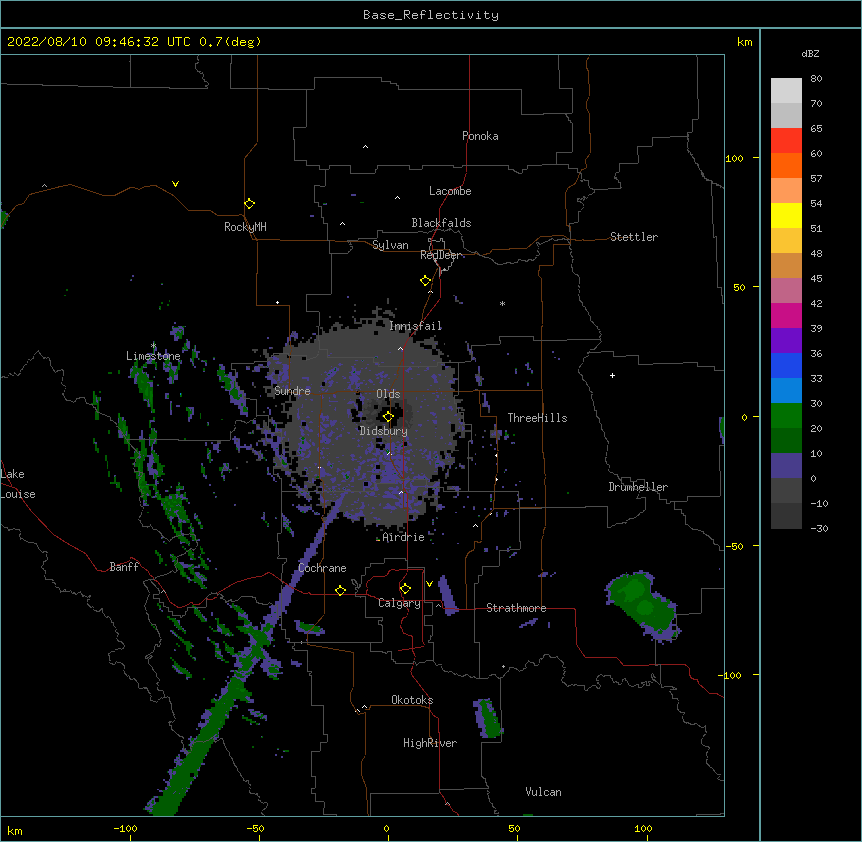Screen dimensions: 862x842
Task: Click the HighRiver city label
Action: click(430, 743)
